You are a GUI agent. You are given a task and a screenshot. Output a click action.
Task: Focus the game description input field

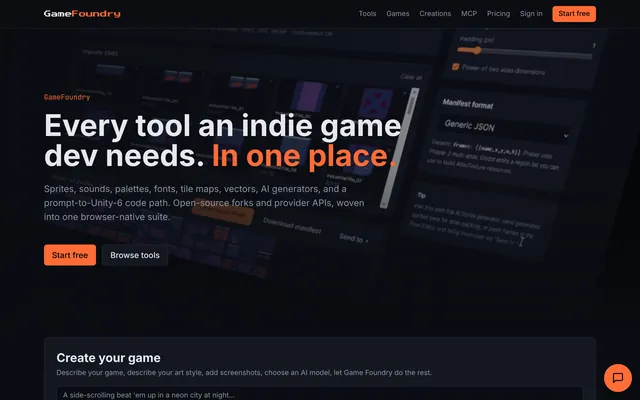[320, 394]
